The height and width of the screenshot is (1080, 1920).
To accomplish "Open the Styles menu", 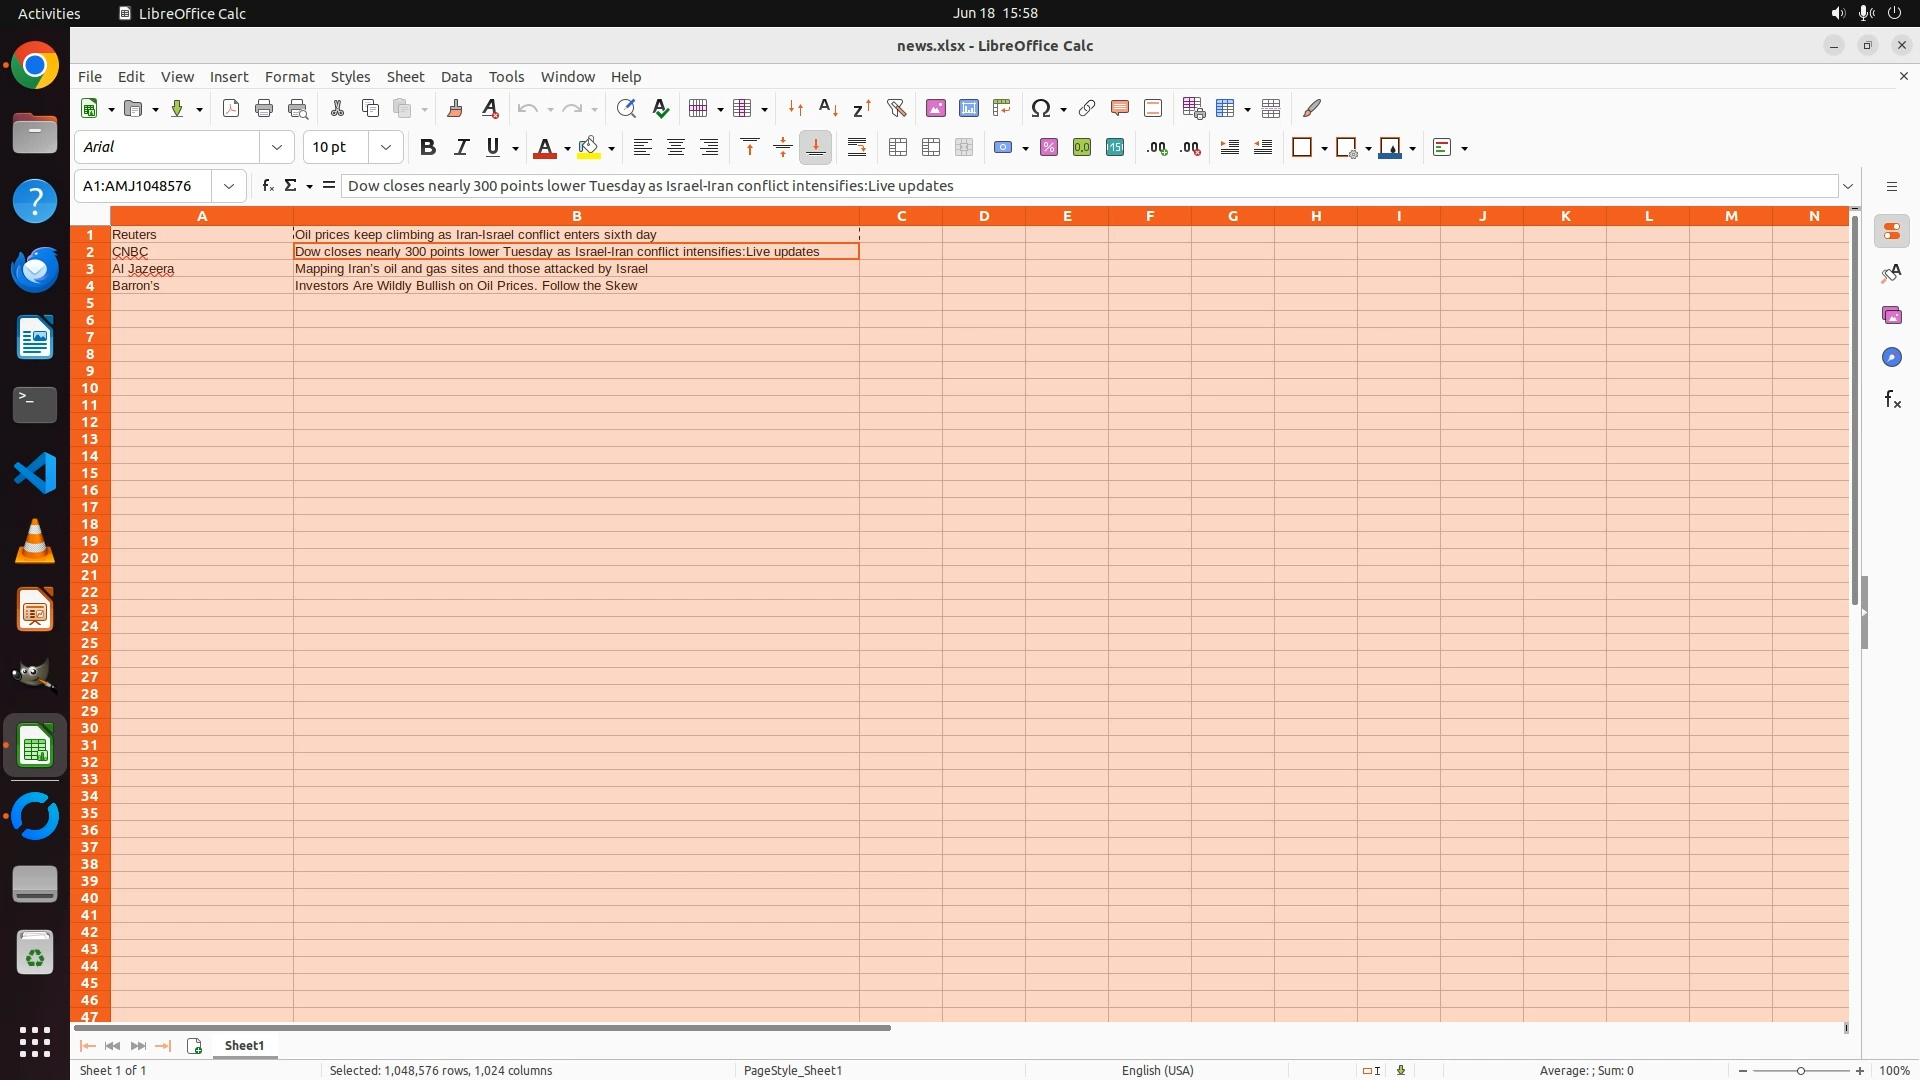I will pos(350,77).
